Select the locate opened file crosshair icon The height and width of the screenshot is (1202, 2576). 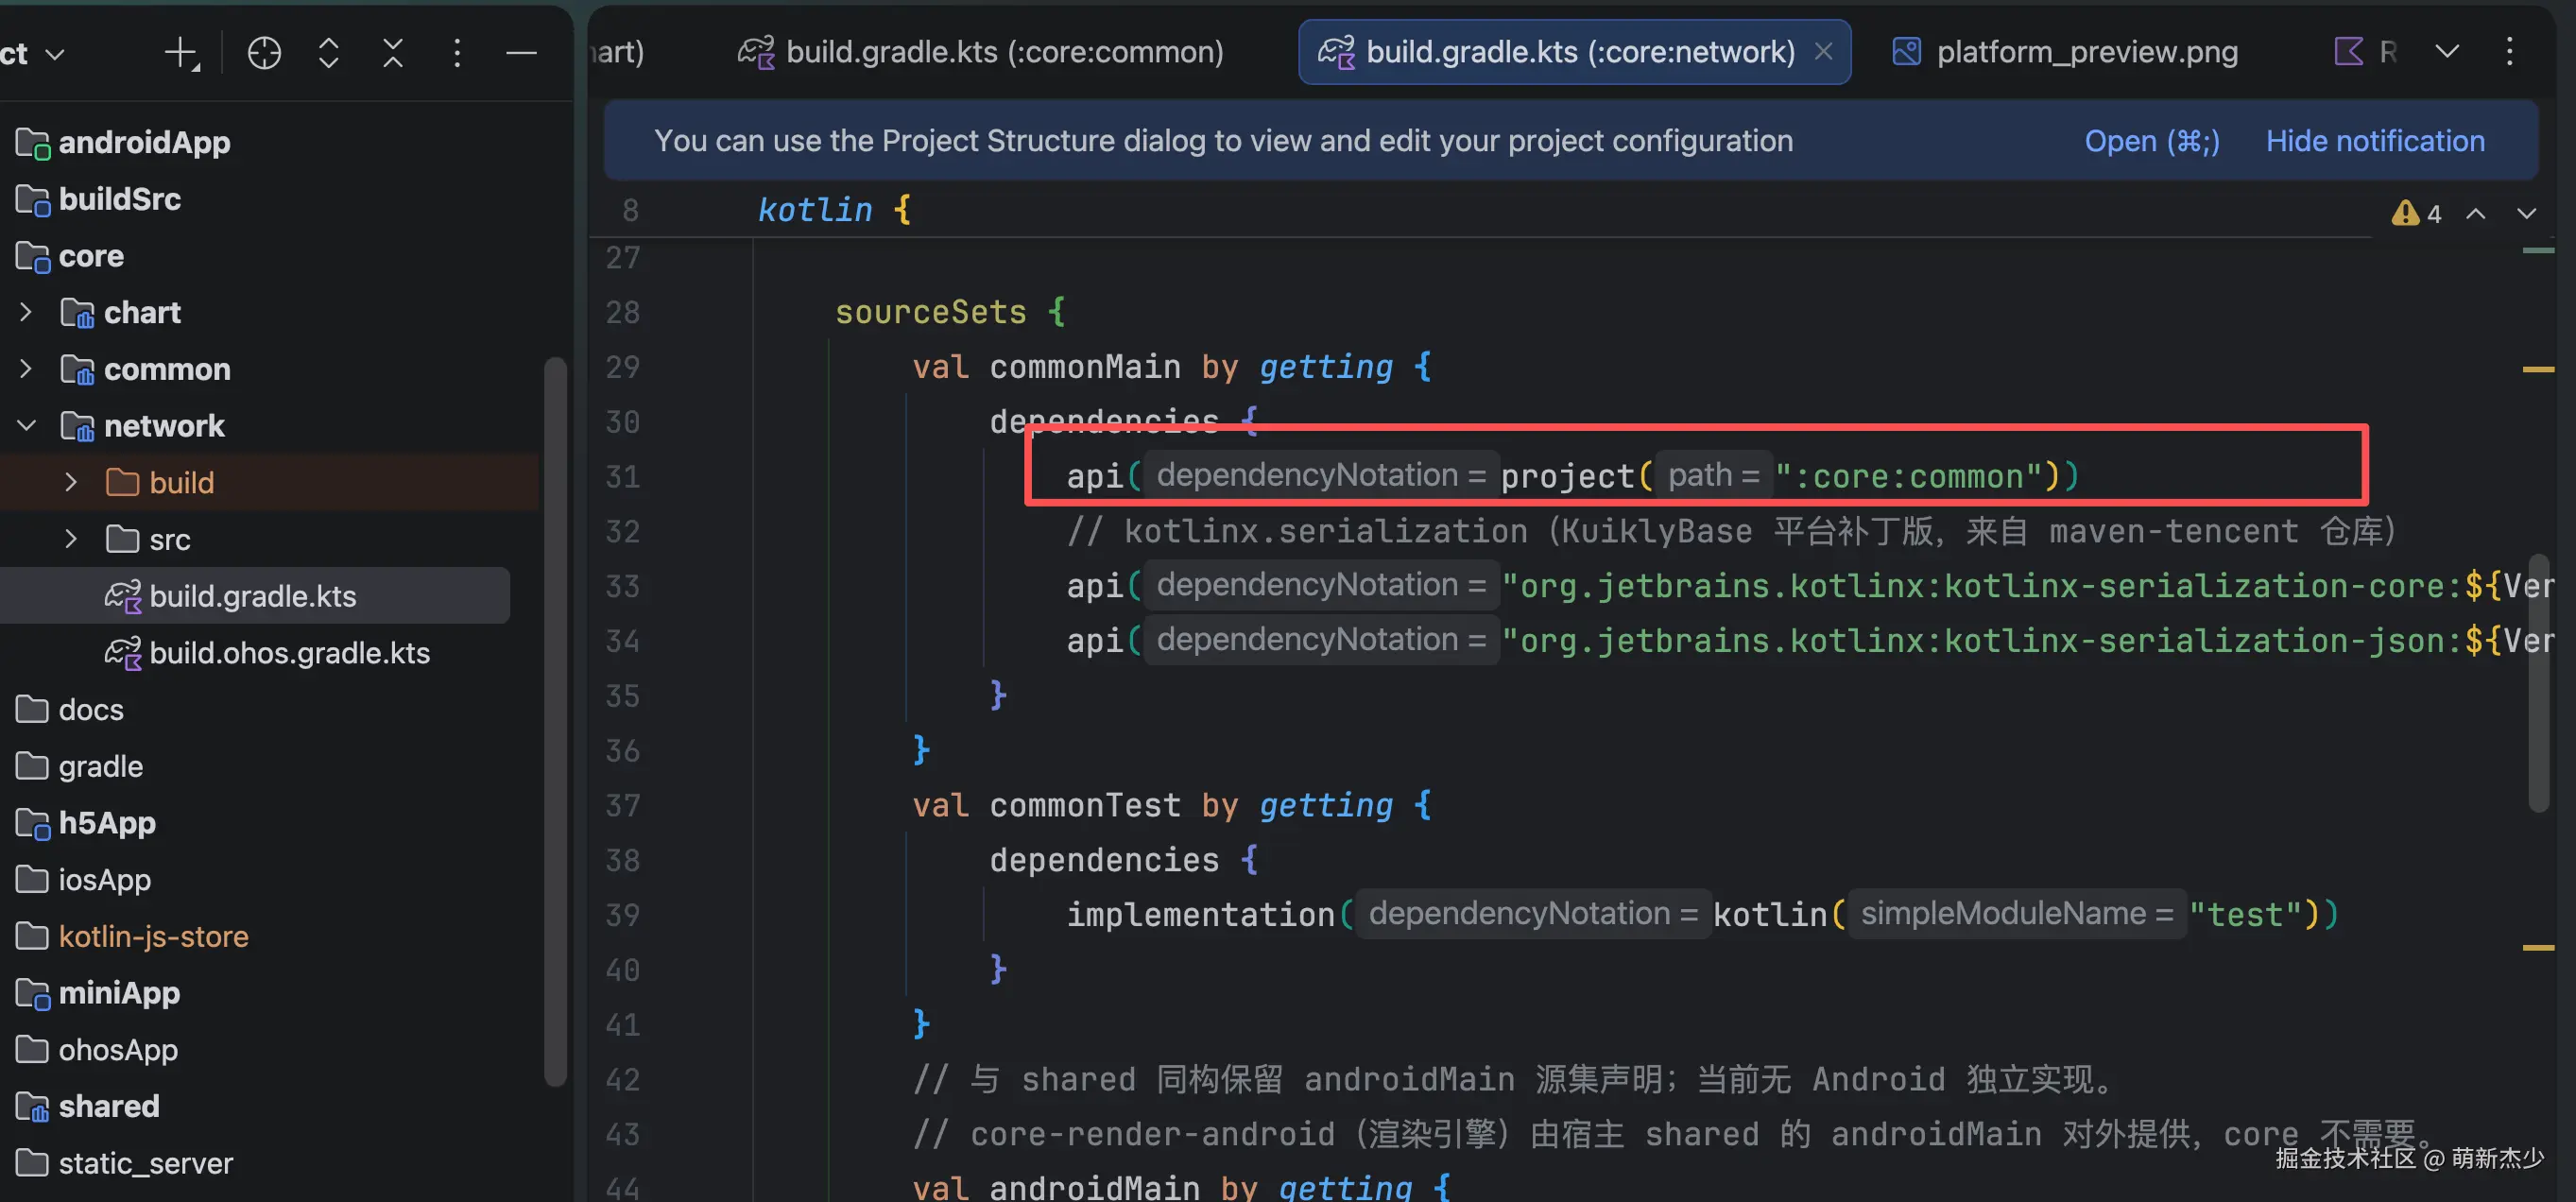(264, 53)
